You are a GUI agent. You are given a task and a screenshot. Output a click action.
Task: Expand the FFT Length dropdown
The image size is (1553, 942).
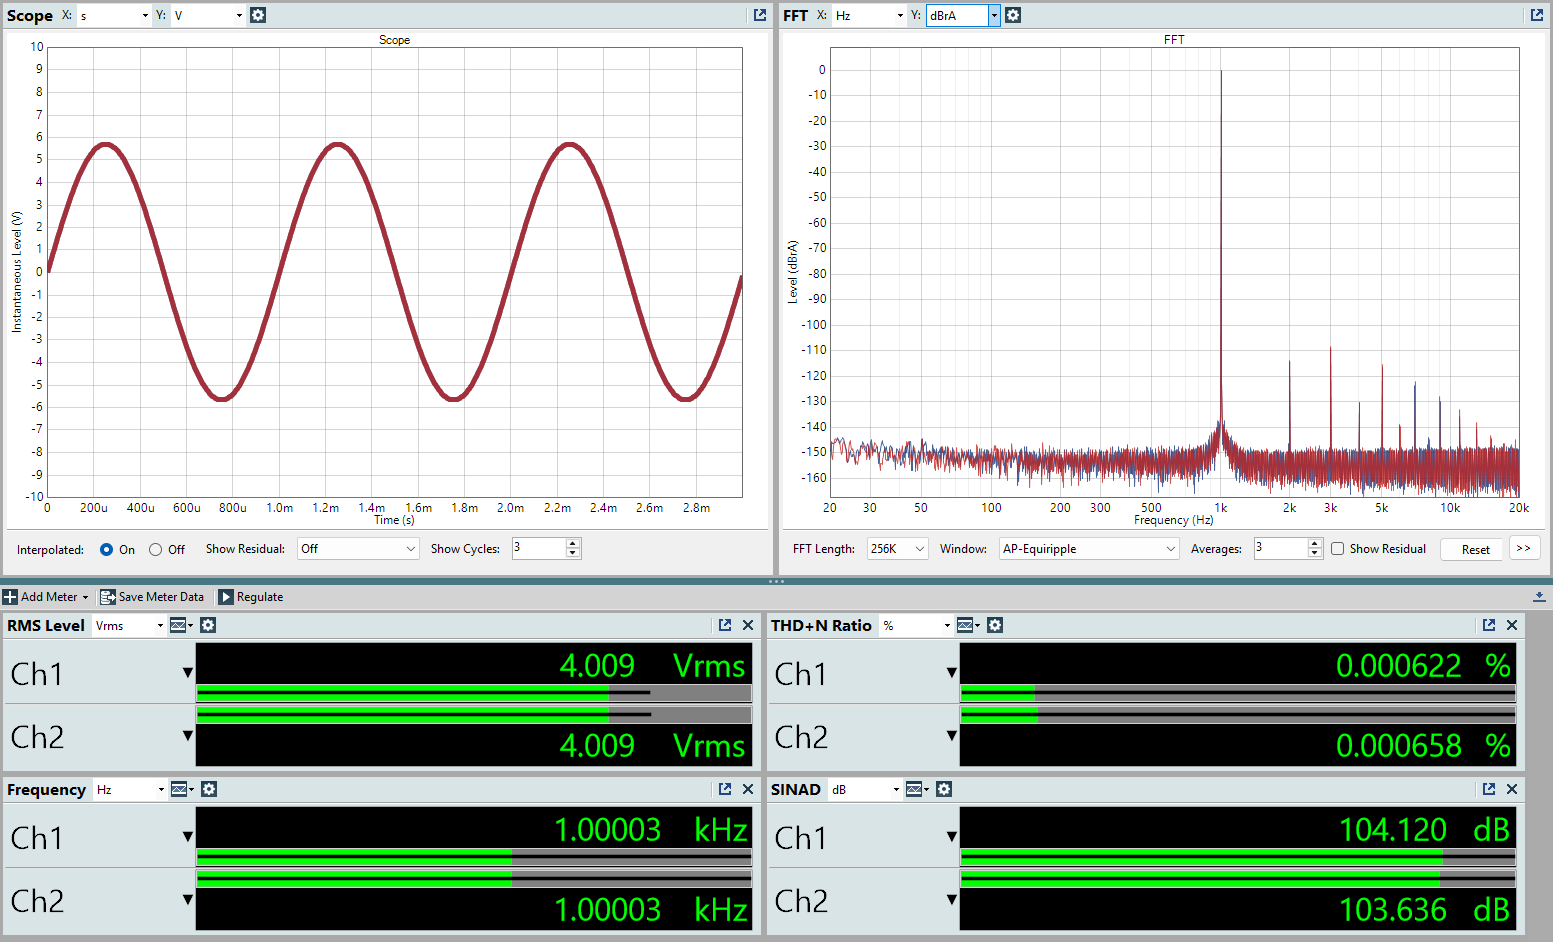pyautogui.click(x=897, y=549)
